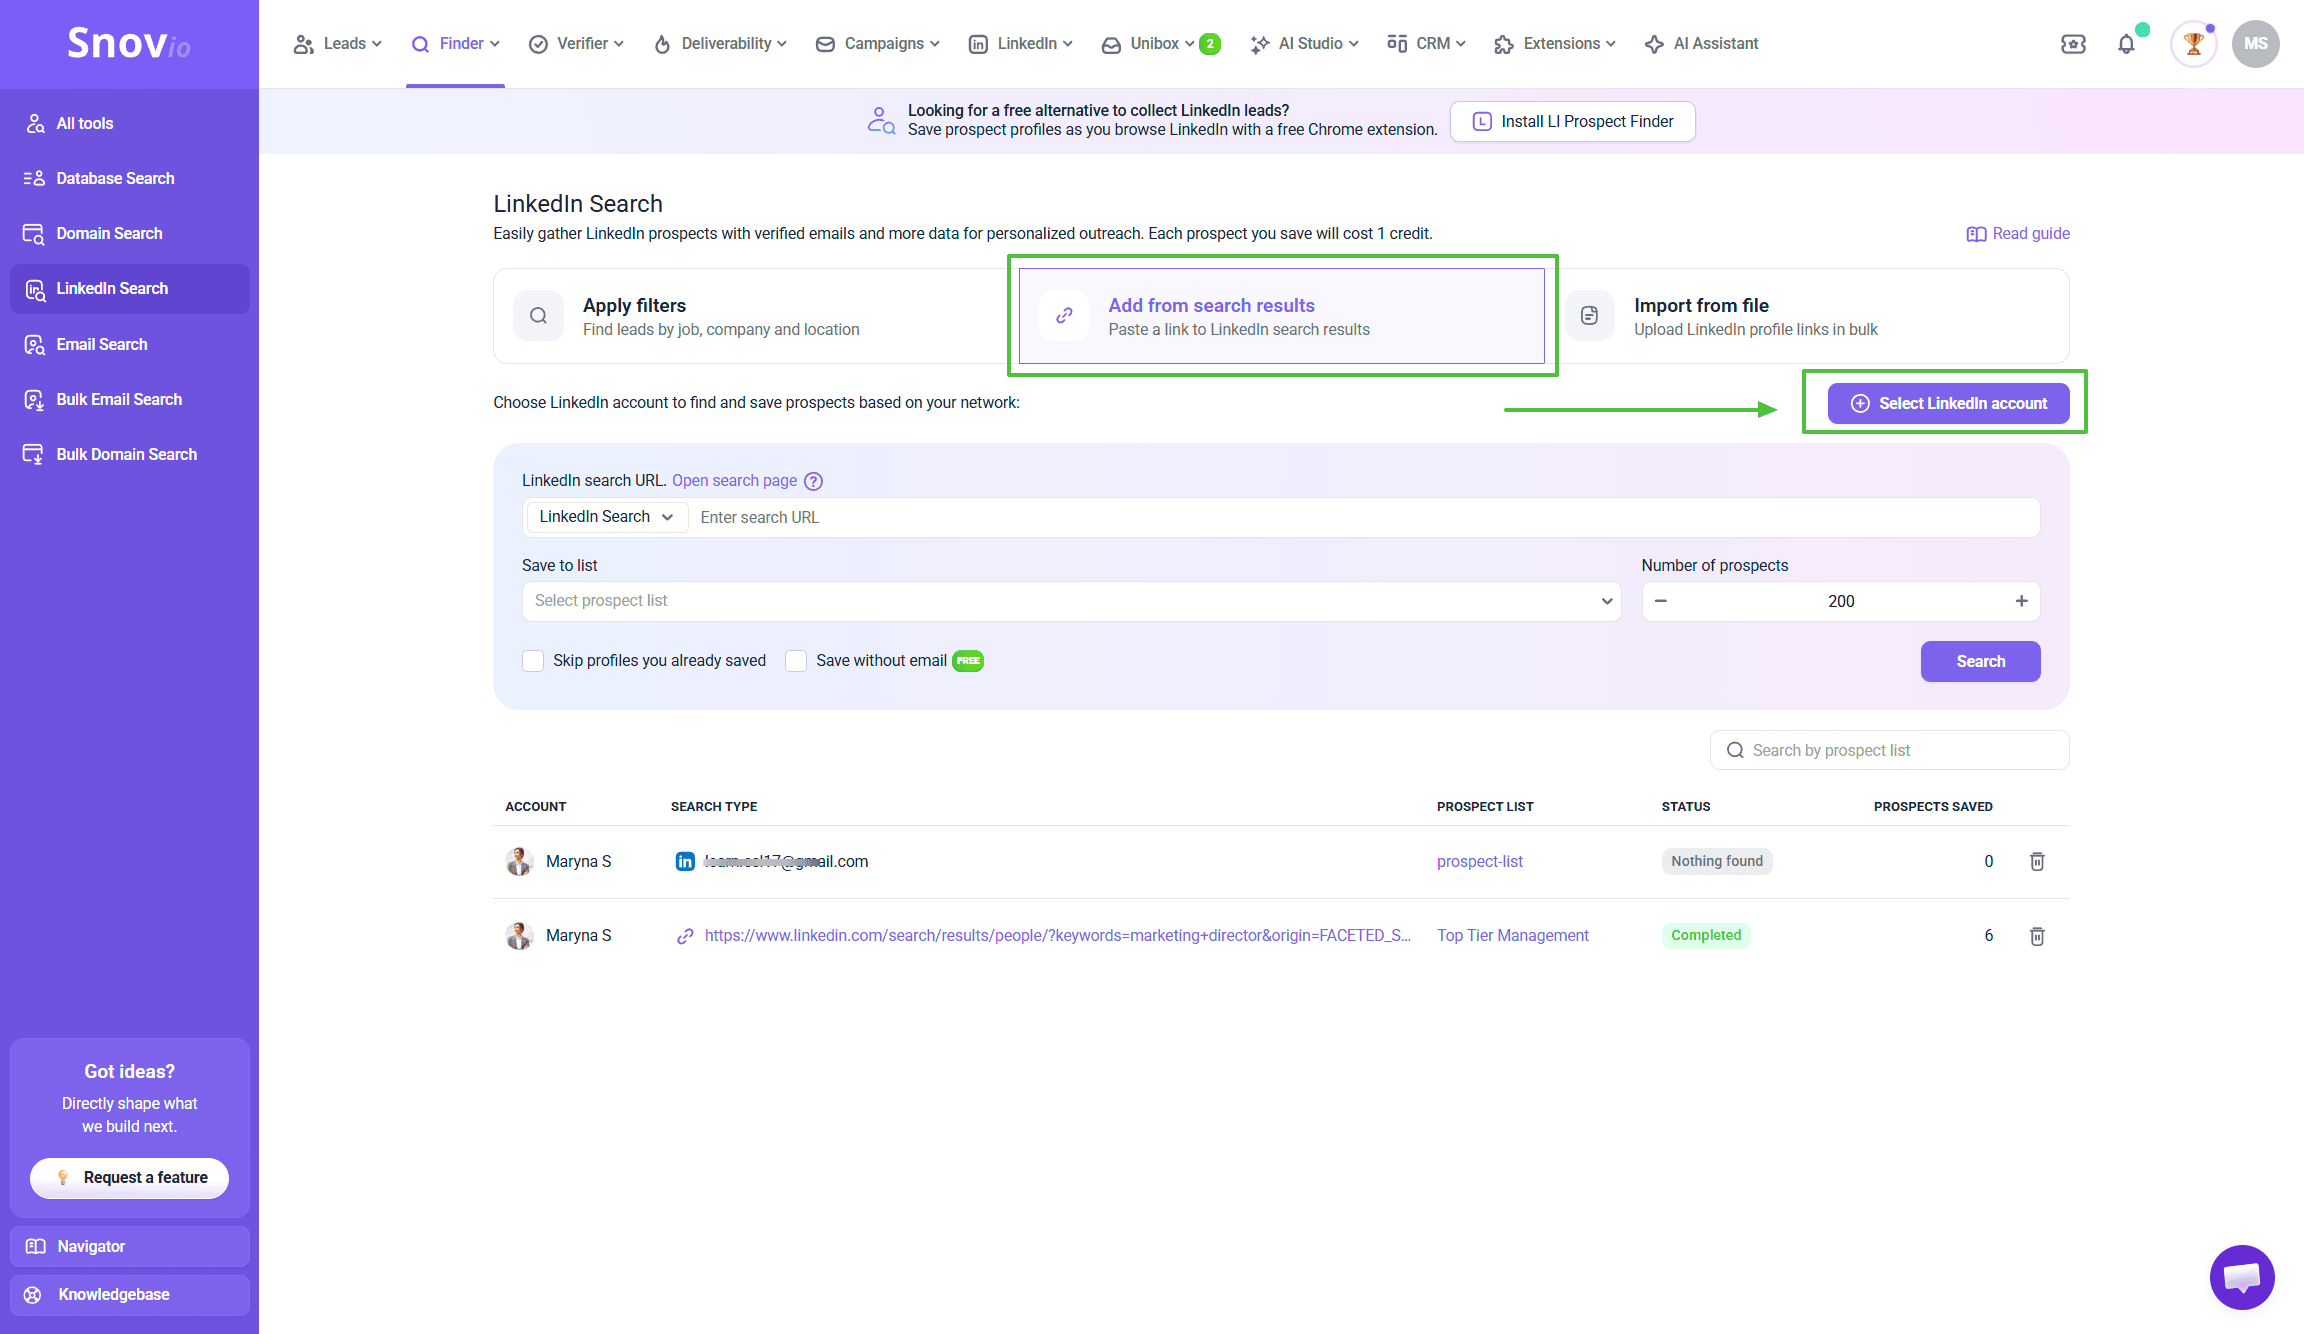Open the ticket icon in header
The image size is (2304, 1334).
click(2073, 44)
